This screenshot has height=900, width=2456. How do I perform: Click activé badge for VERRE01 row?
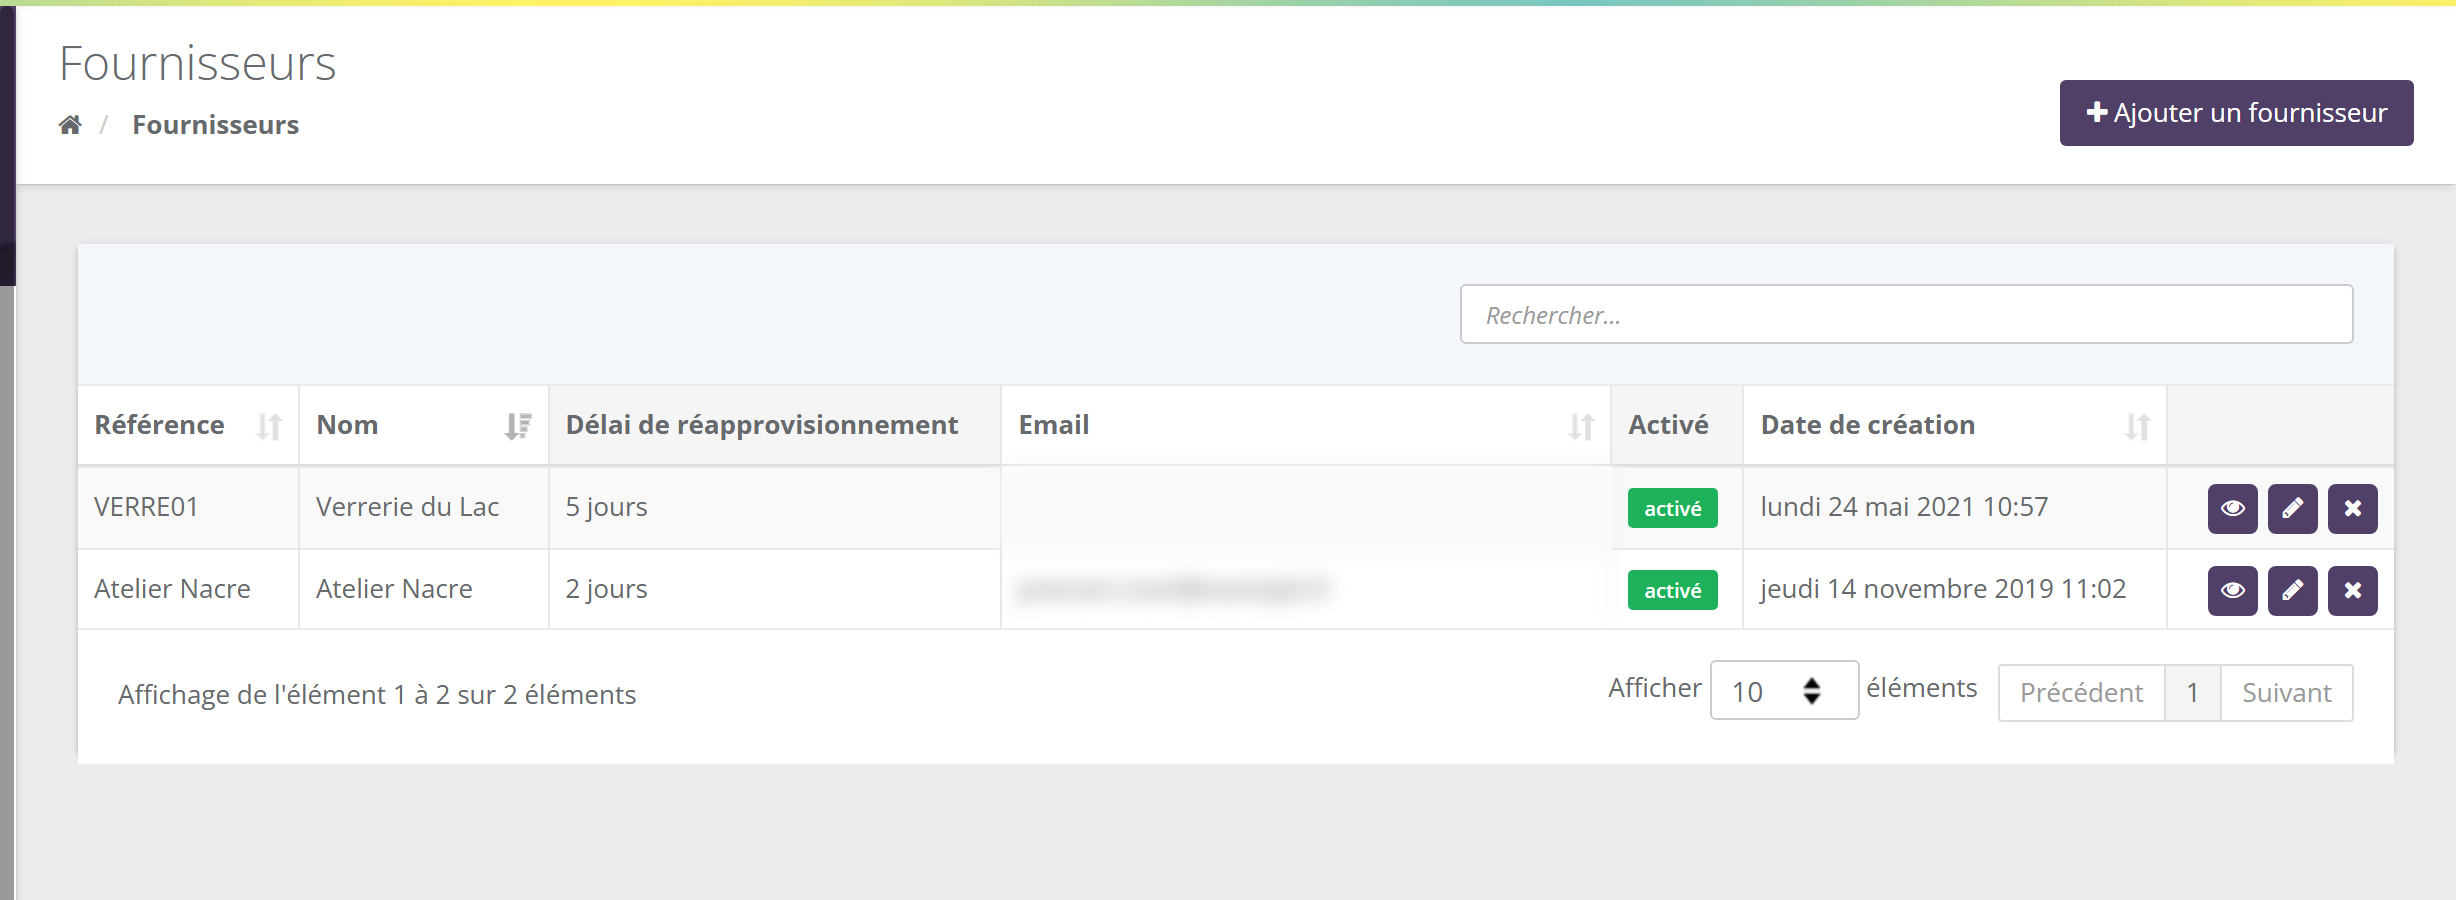pyautogui.click(x=1672, y=508)
